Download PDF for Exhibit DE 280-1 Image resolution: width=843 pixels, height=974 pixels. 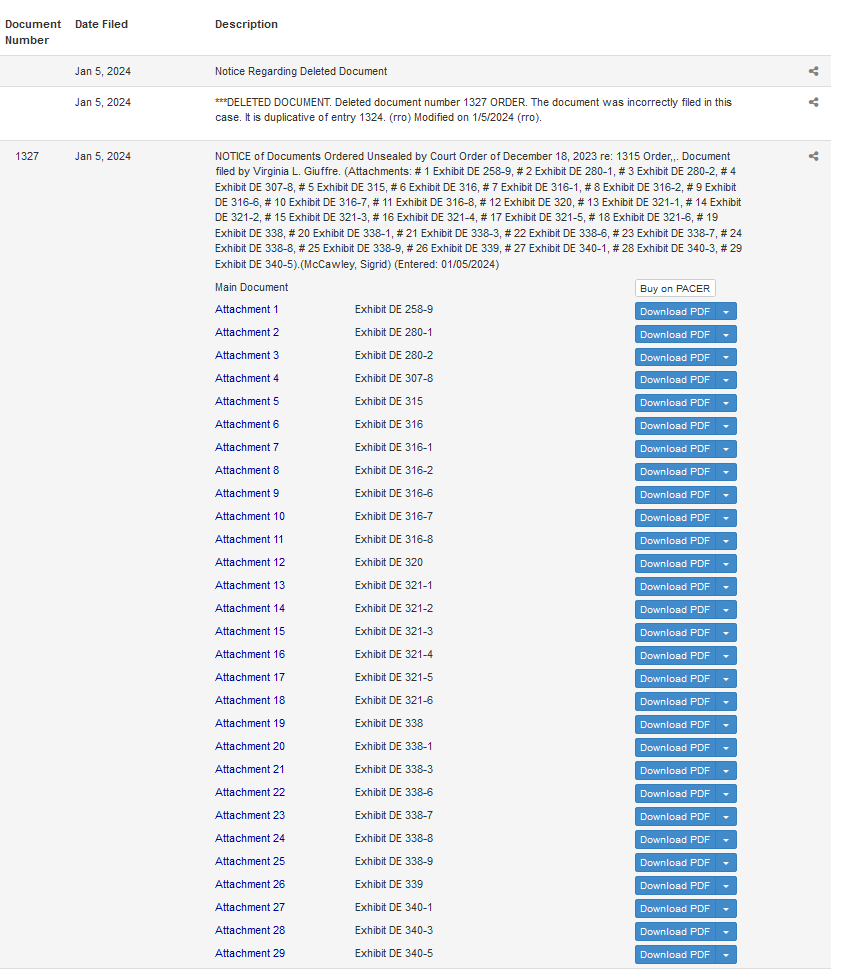675,335
